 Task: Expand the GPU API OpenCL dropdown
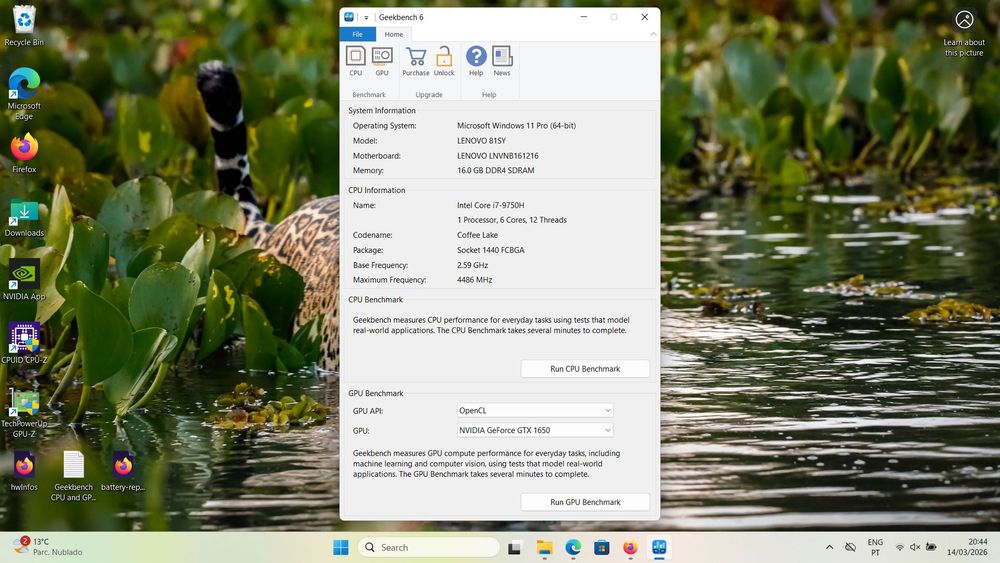535,411
